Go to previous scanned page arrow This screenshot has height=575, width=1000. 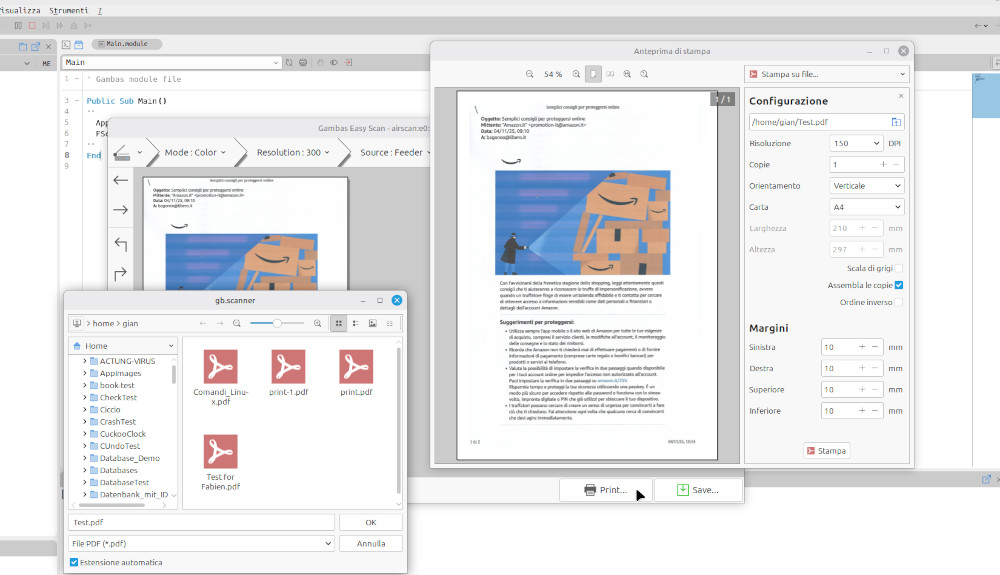pos(121,180)
